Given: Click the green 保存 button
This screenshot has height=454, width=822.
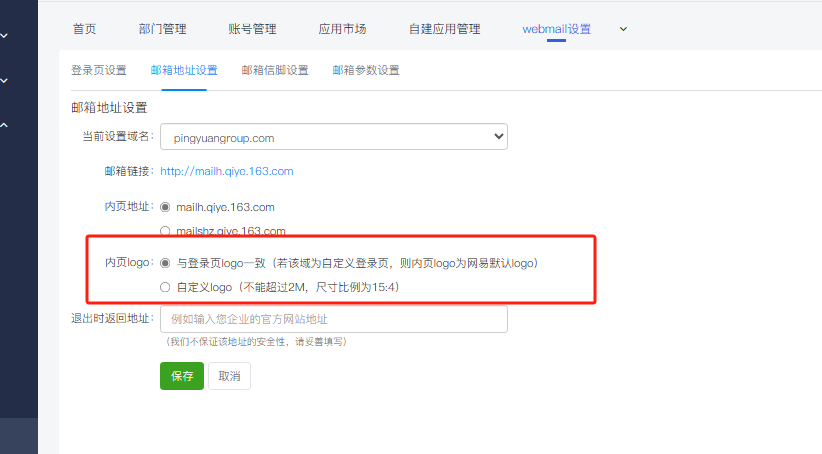Looking at the screenshot, I should coord(182,376).
